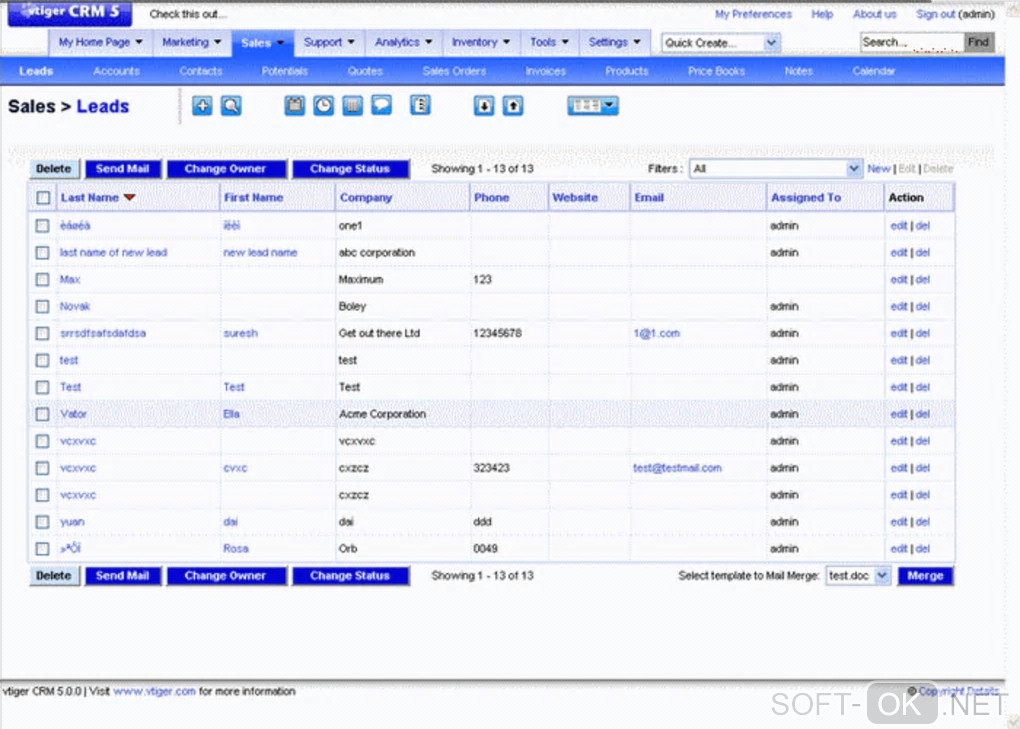Switch to the Potentials tab
The height and width of the screenshot is (729, 1020).
coord(284,72)
